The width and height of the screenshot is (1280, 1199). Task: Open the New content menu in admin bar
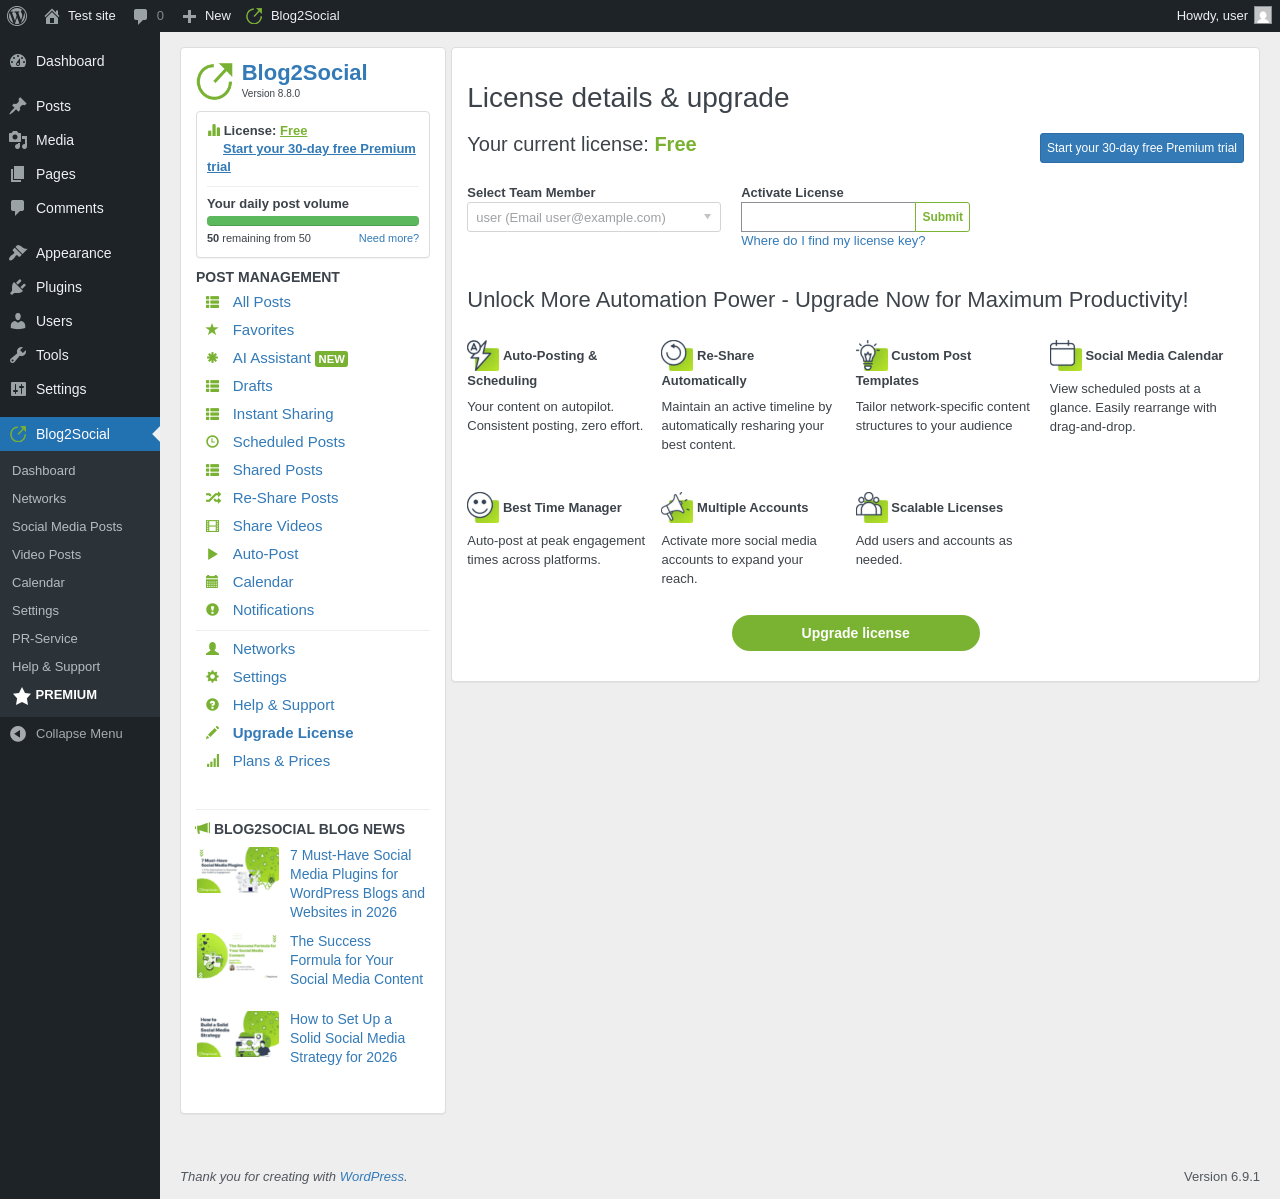click(206, 16)
